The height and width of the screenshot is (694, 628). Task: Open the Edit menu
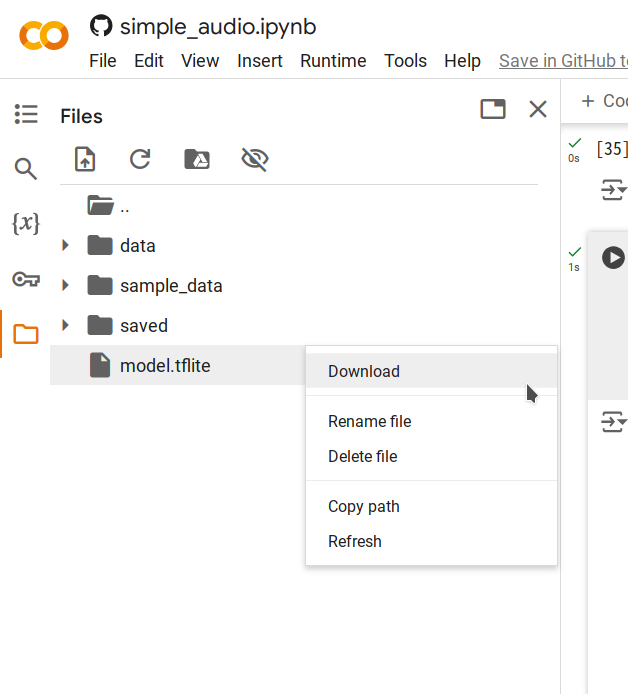[149, 61]
